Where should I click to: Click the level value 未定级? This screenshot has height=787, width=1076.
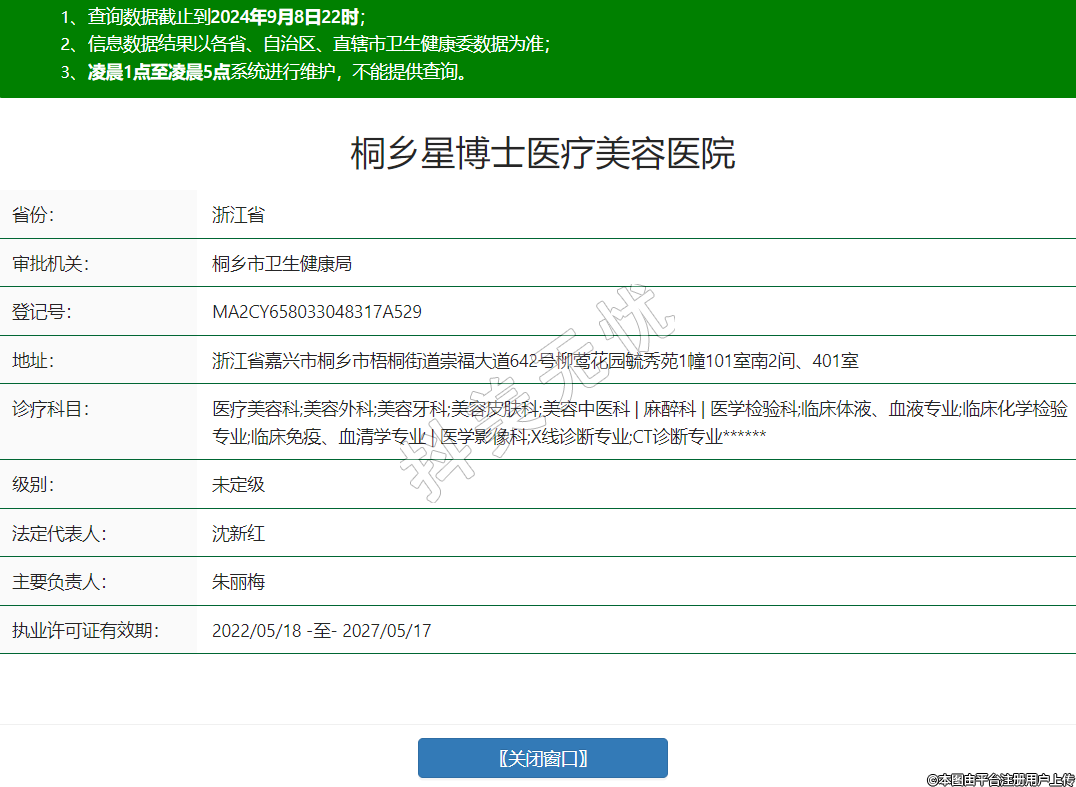[x=238, y=485]
